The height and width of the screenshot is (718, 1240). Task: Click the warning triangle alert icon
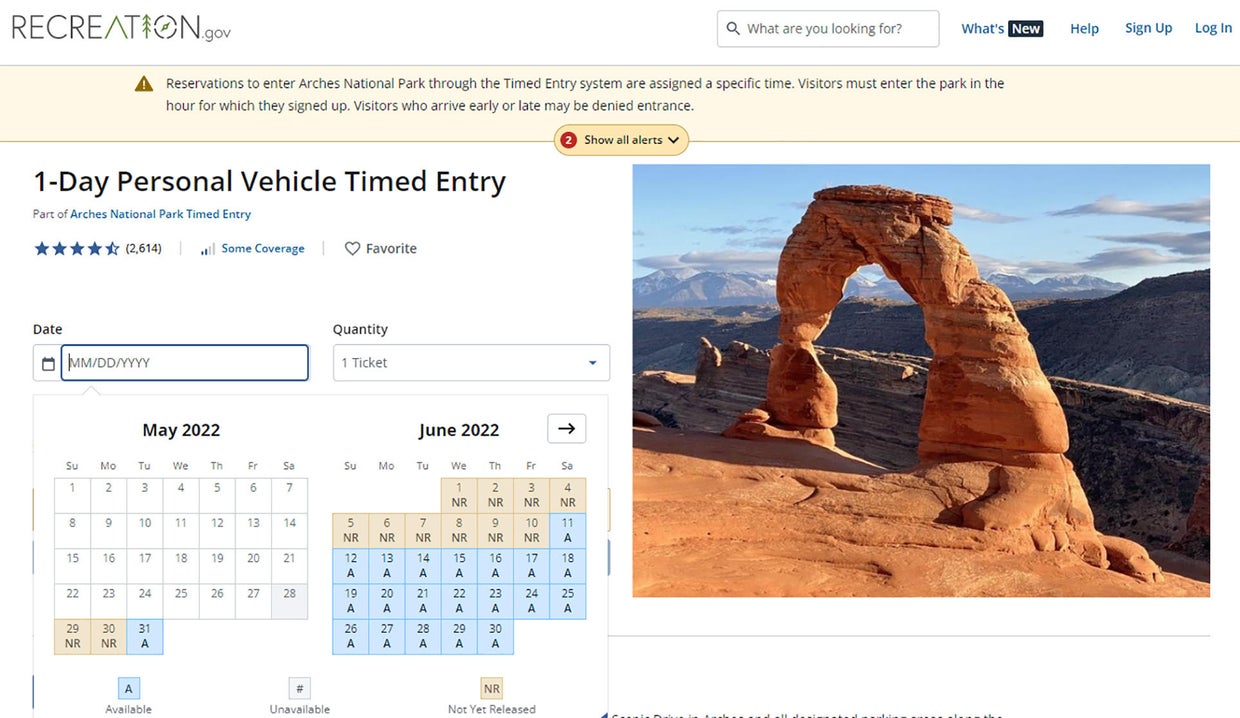pyautogui.click(x=145, y=84)
